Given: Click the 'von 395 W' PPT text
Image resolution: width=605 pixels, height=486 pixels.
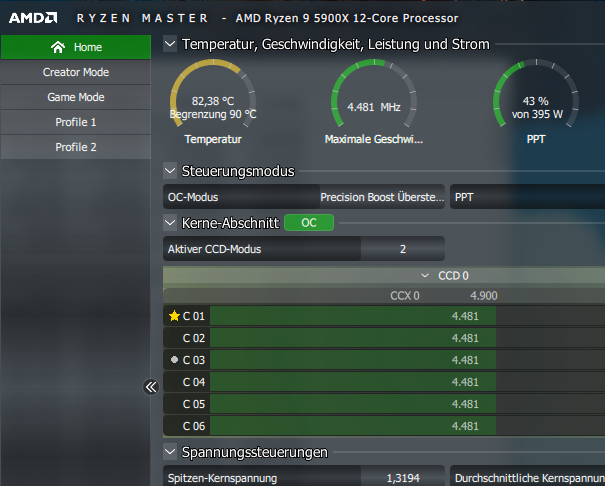Looking at the screenshot, I should (537, 114).
